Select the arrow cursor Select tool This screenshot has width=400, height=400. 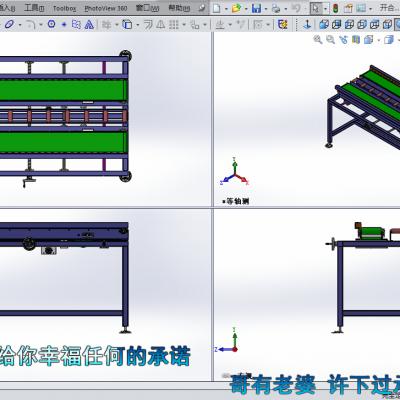(315, 8)
